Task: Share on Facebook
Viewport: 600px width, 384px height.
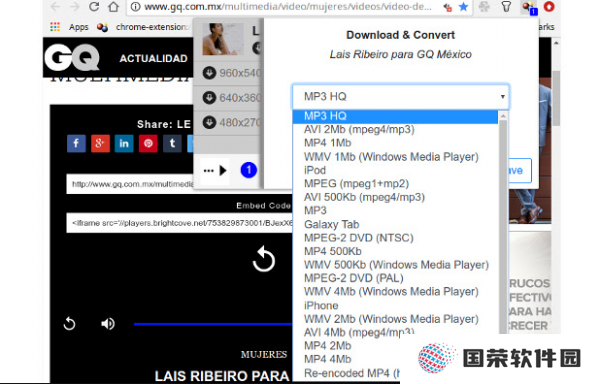Action: pos(76,143)
